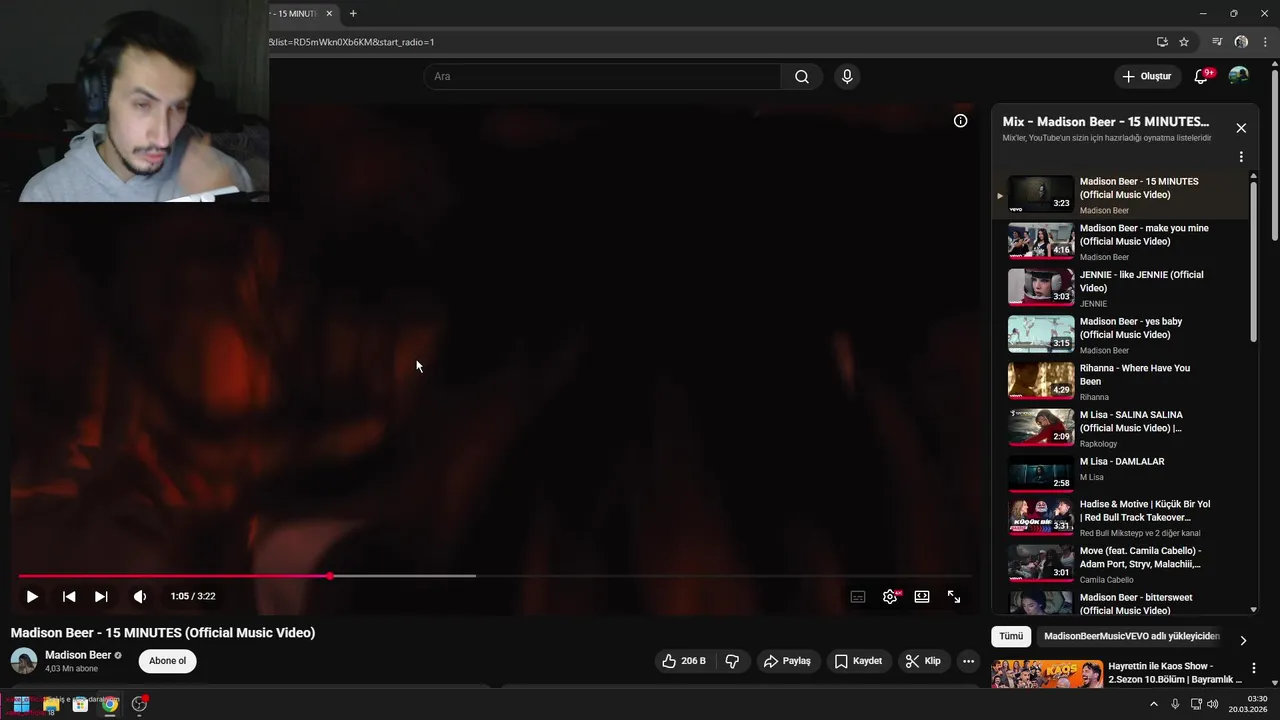1280x720 pixels.
Task: Open Chrome media controls icon
Action: pyautogui.click(x=1217, y=42)
